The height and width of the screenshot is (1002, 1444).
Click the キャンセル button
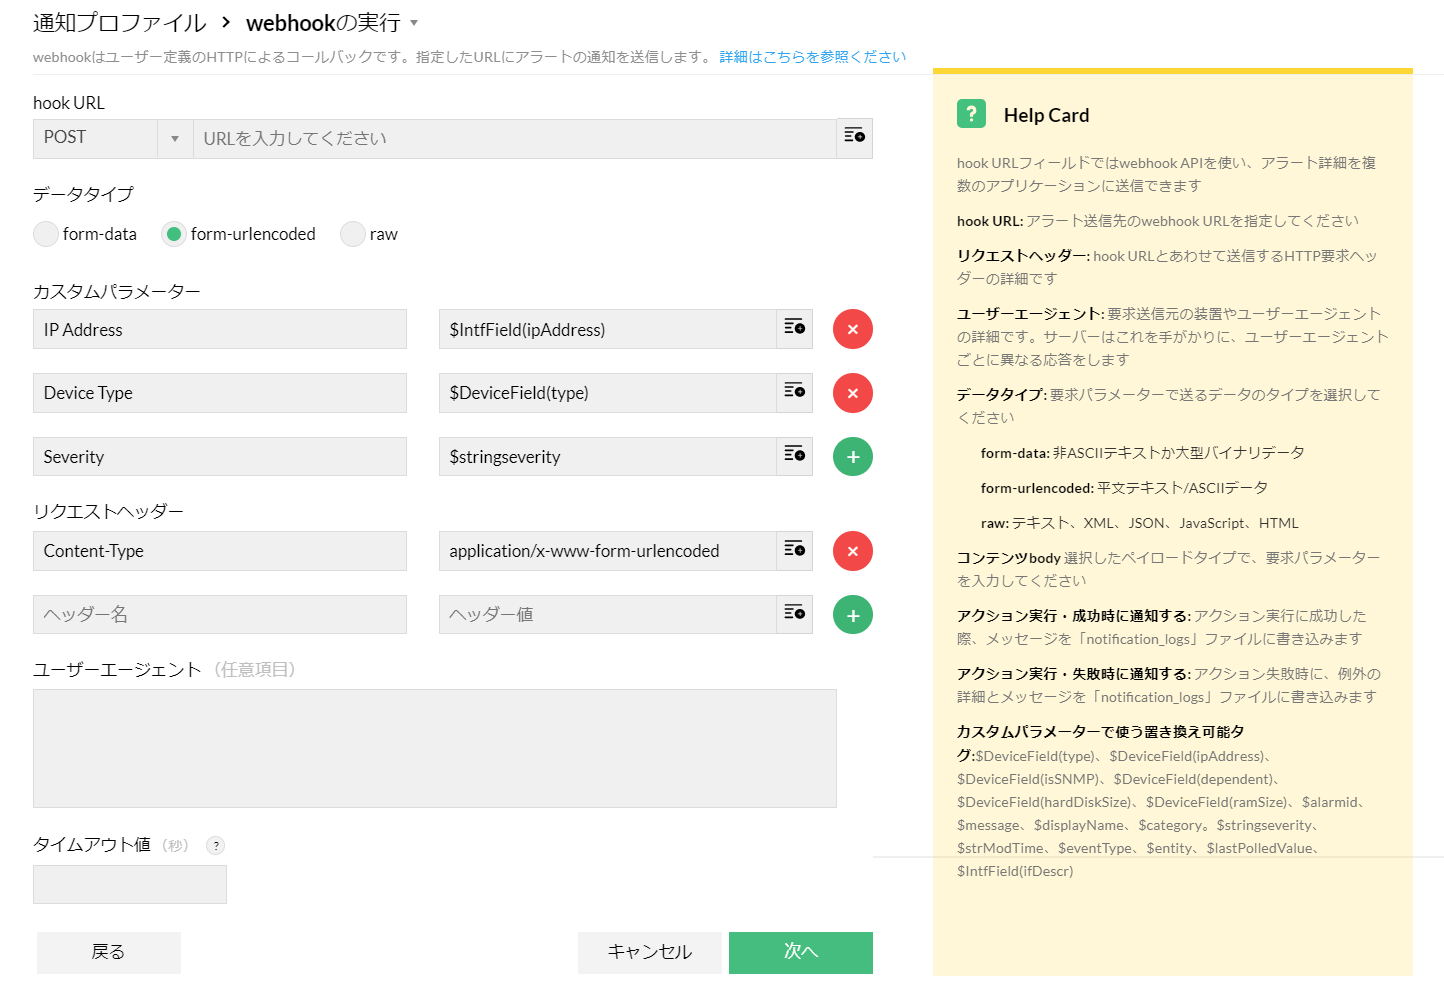tap(650, 952)
